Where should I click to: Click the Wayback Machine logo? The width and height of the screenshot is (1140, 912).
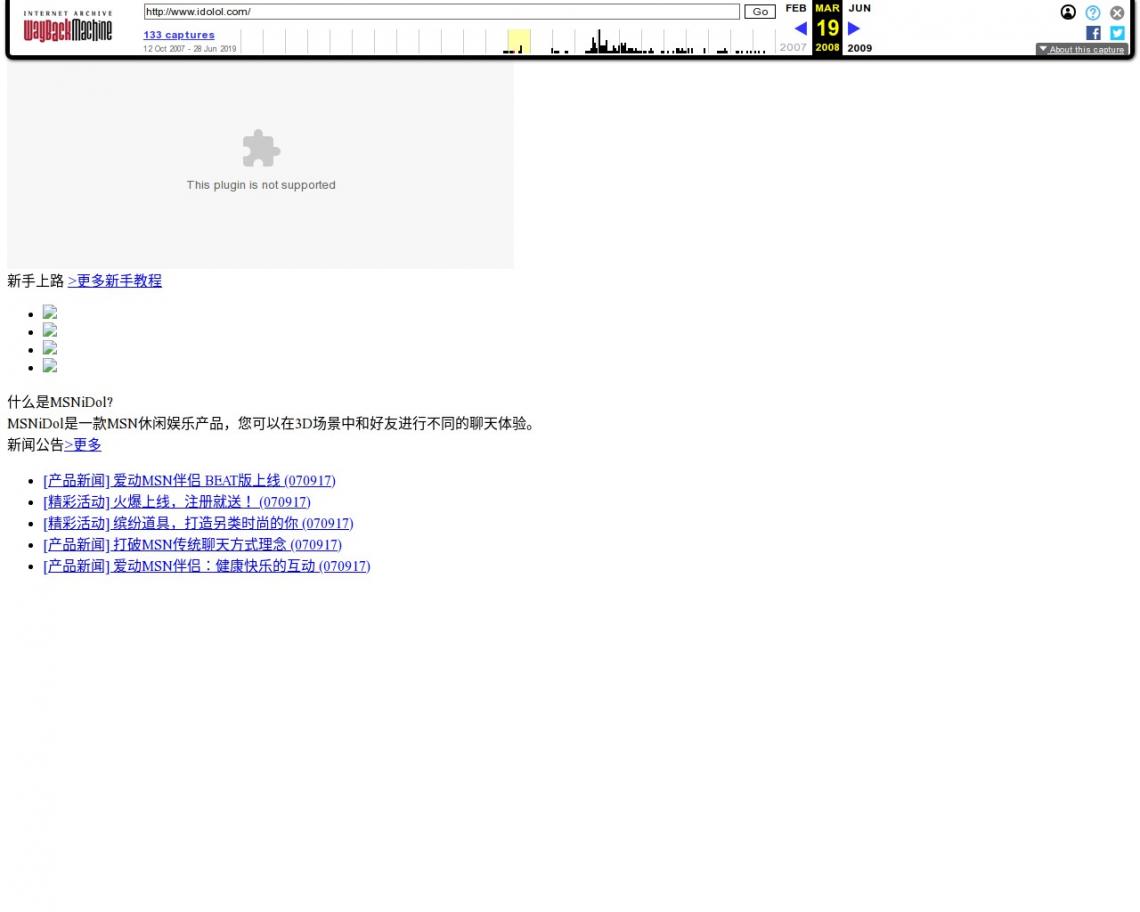click(68, 26)
